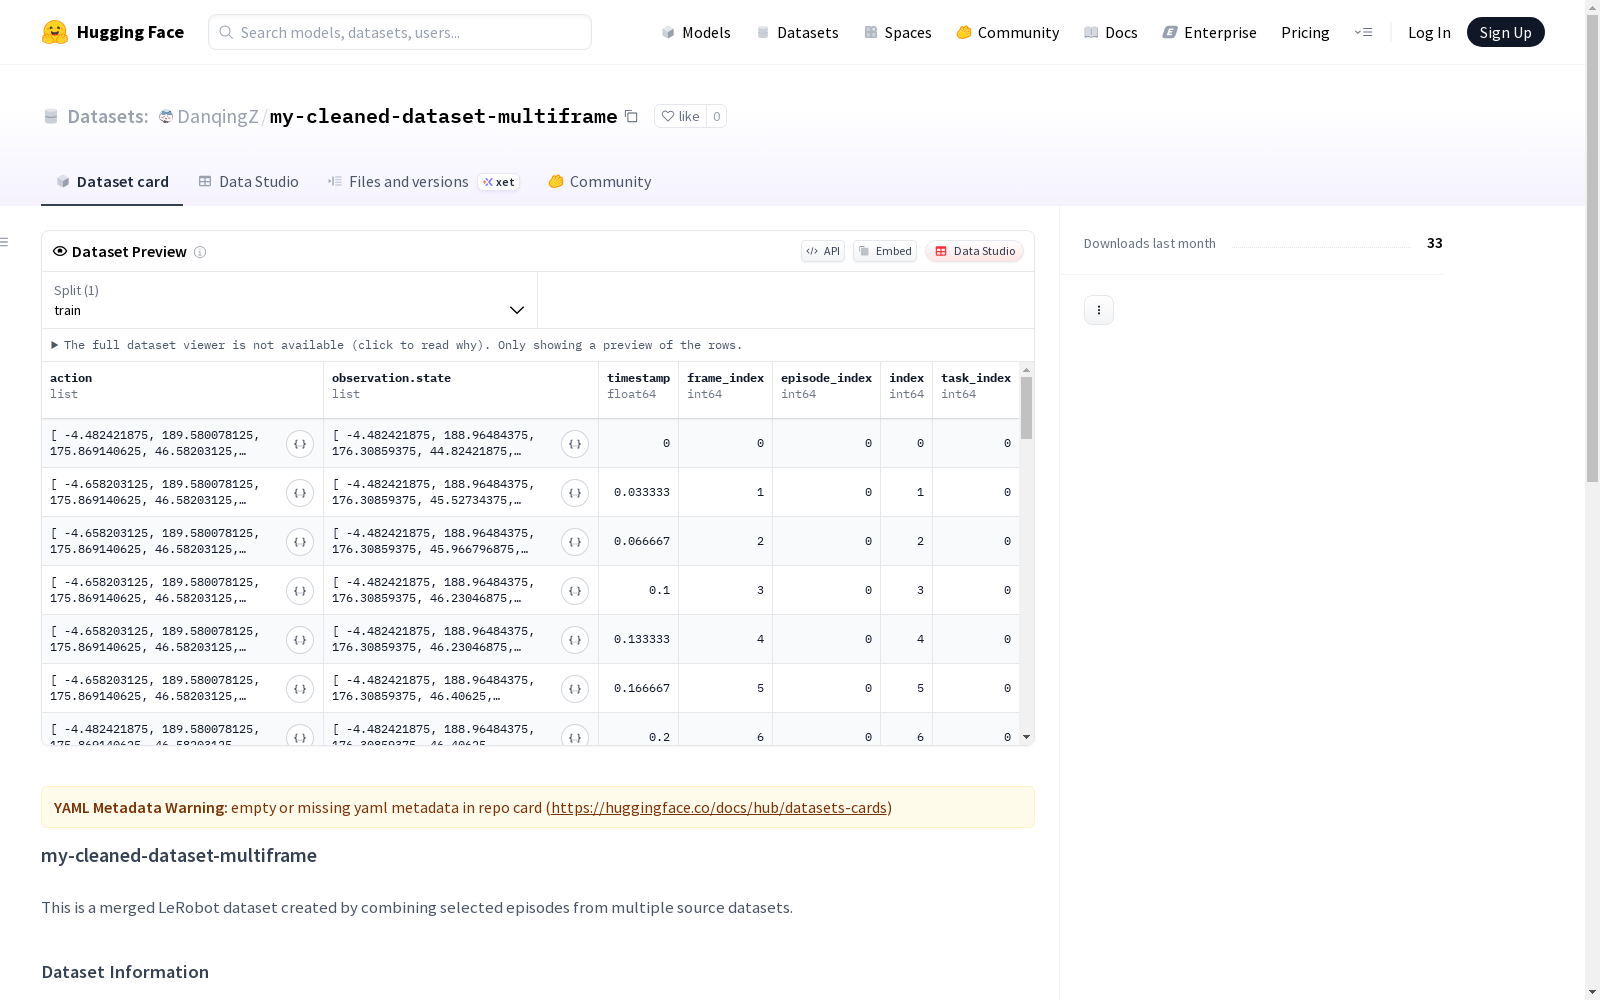The image size is (1600, 1000).
Task: Click the like count number
Action: 716,116
